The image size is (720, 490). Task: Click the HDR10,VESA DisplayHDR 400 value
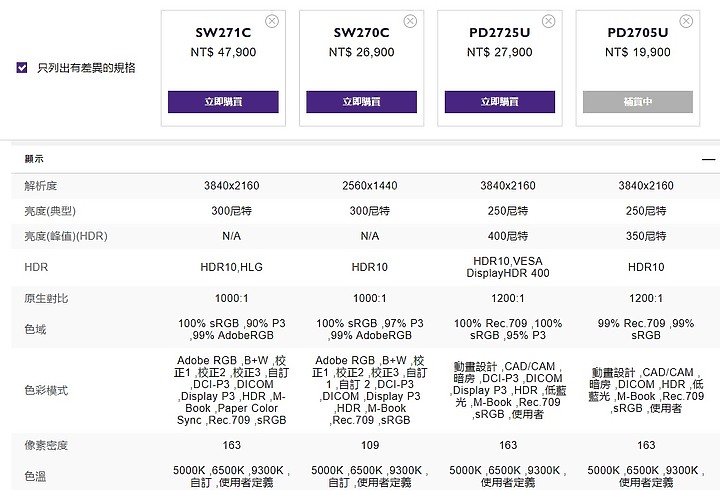click(508, 267)
